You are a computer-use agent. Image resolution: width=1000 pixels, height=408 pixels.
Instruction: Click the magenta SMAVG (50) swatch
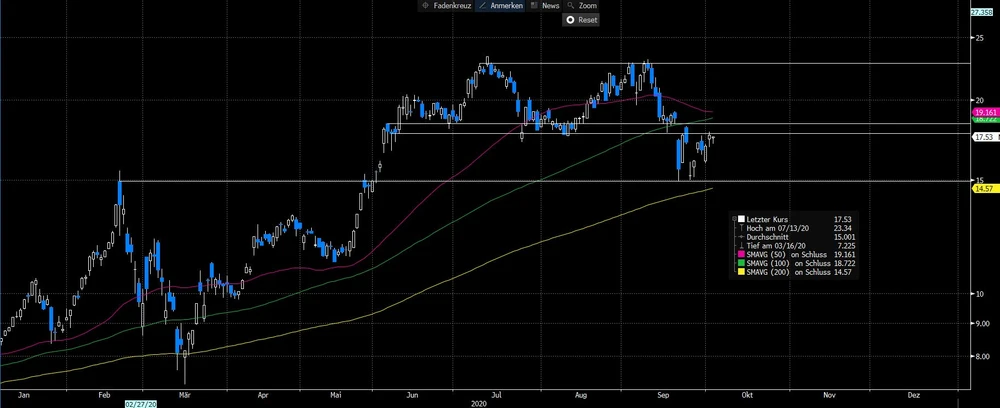coord(743,254)
